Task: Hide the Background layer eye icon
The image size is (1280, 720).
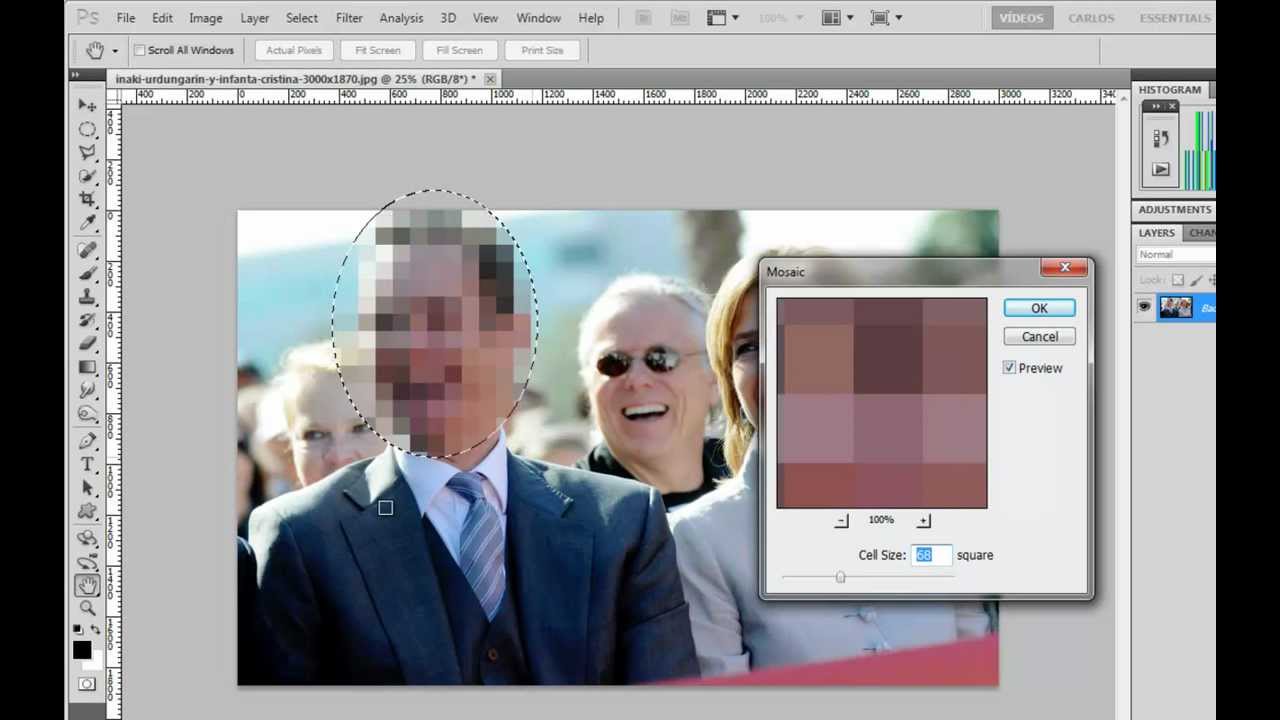Action: pos(1144,308)
